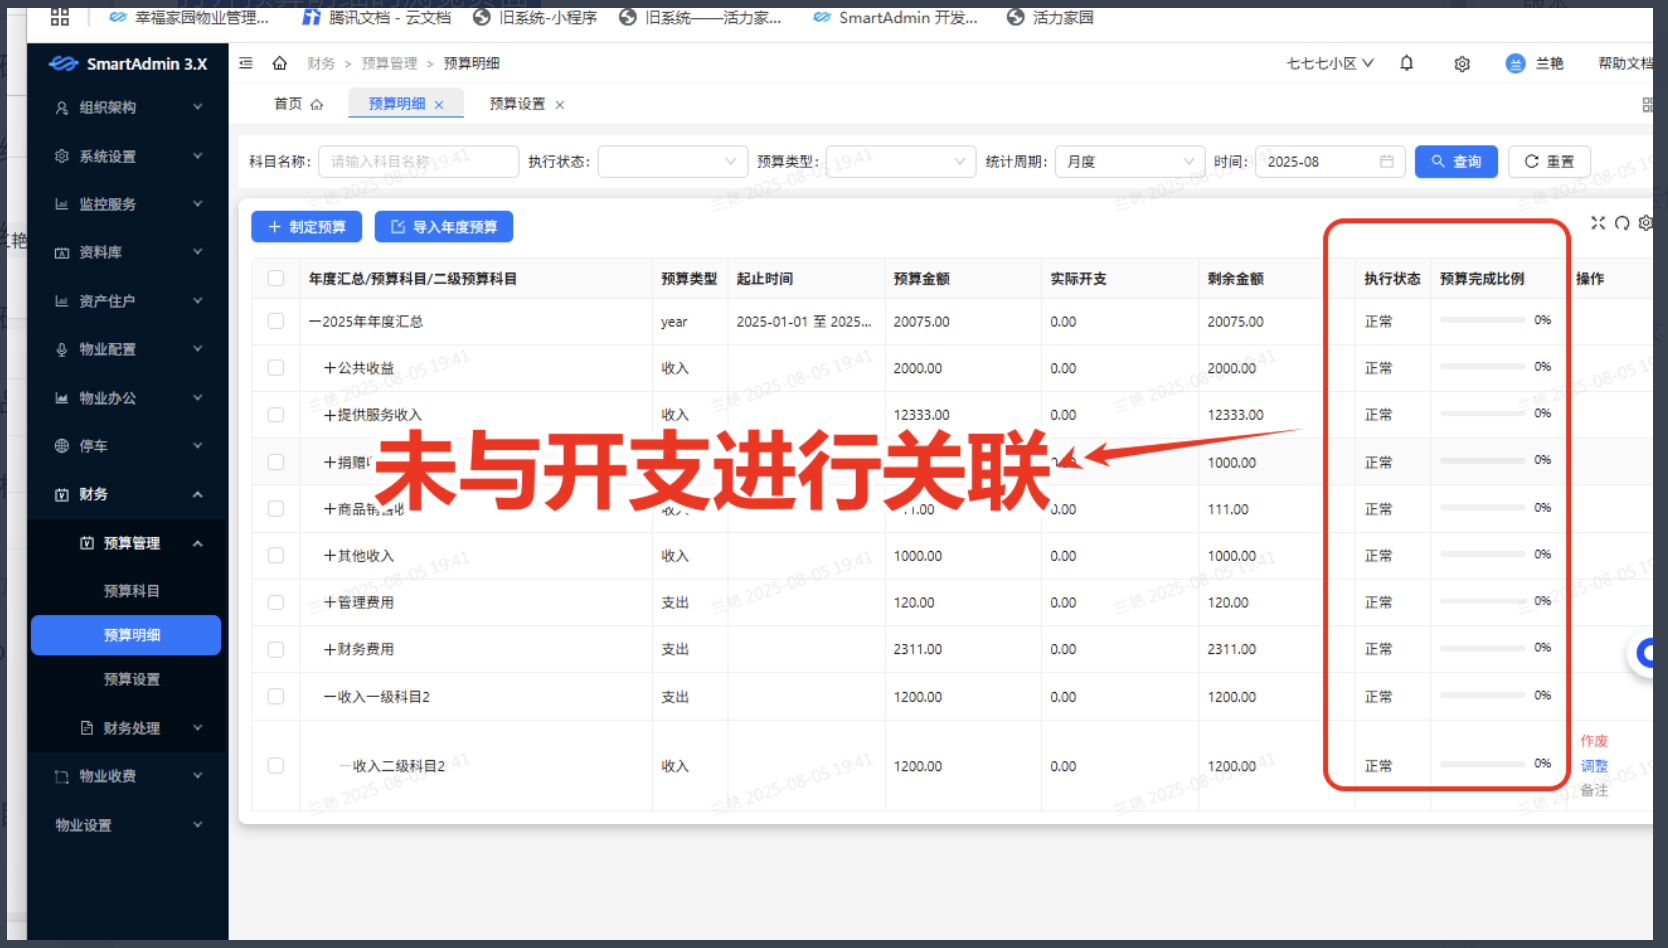This screenshot has width=1668, height=948.
Task: Open the table column settings gear
Action: coord(1646,223)
